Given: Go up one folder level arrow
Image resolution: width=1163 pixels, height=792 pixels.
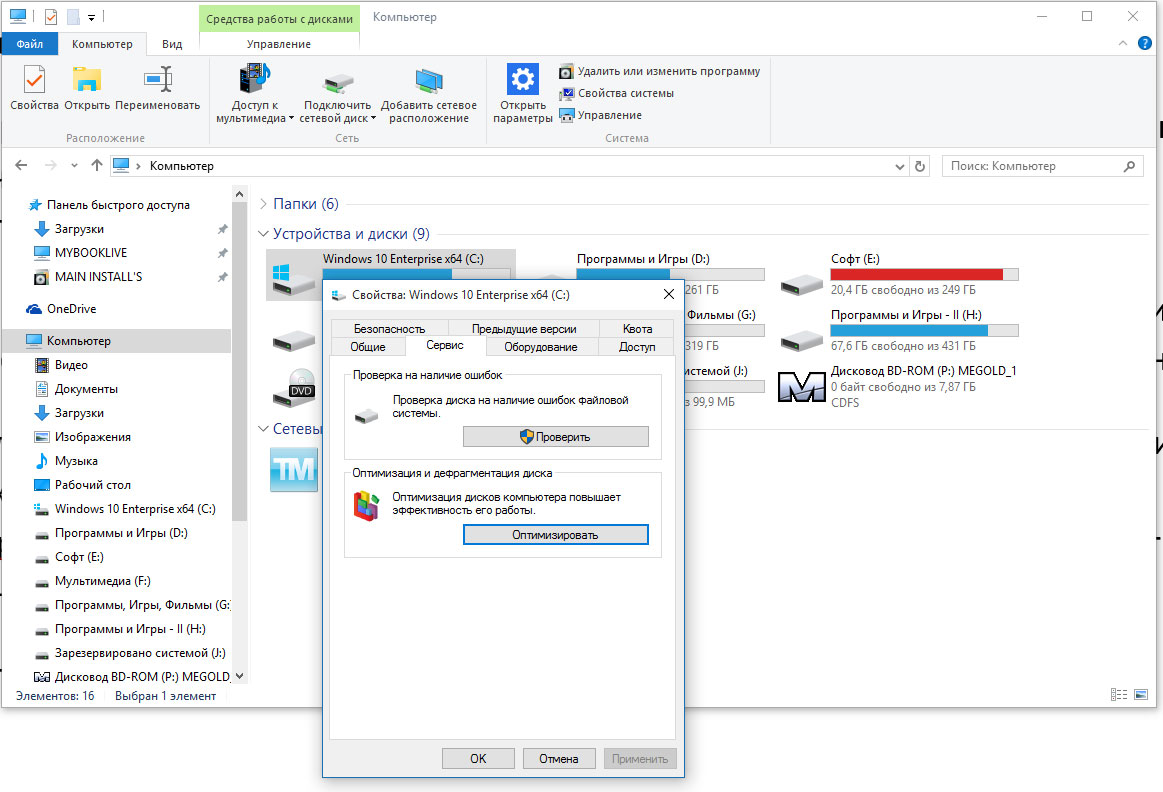Looking at the screenshot, I should click(96, 165).
